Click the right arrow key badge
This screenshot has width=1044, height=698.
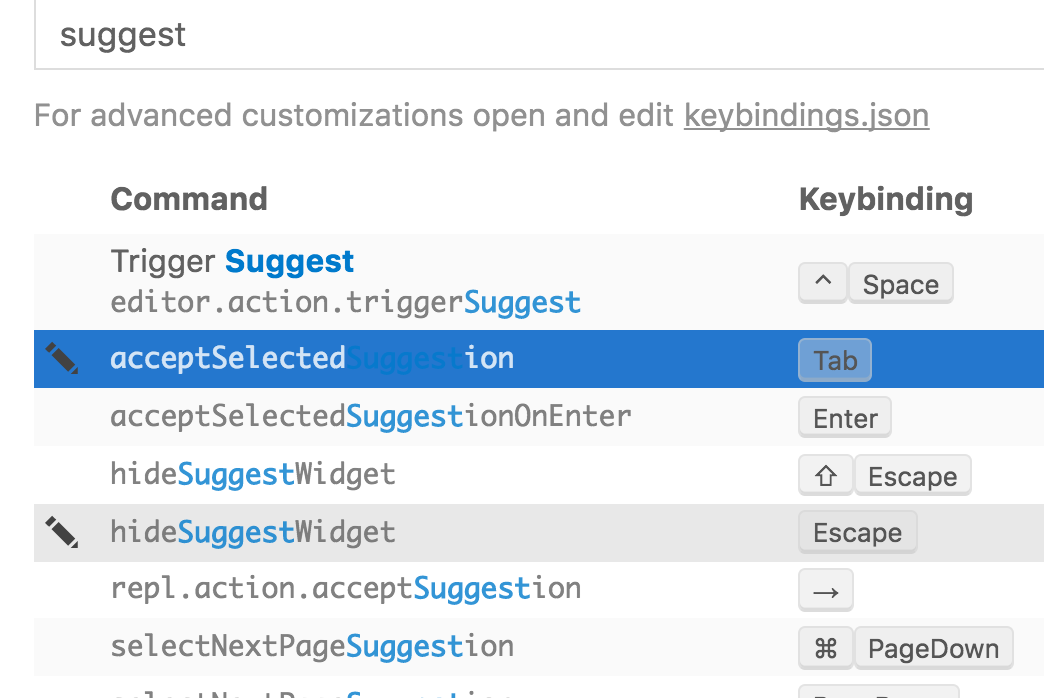click(826, 591)
